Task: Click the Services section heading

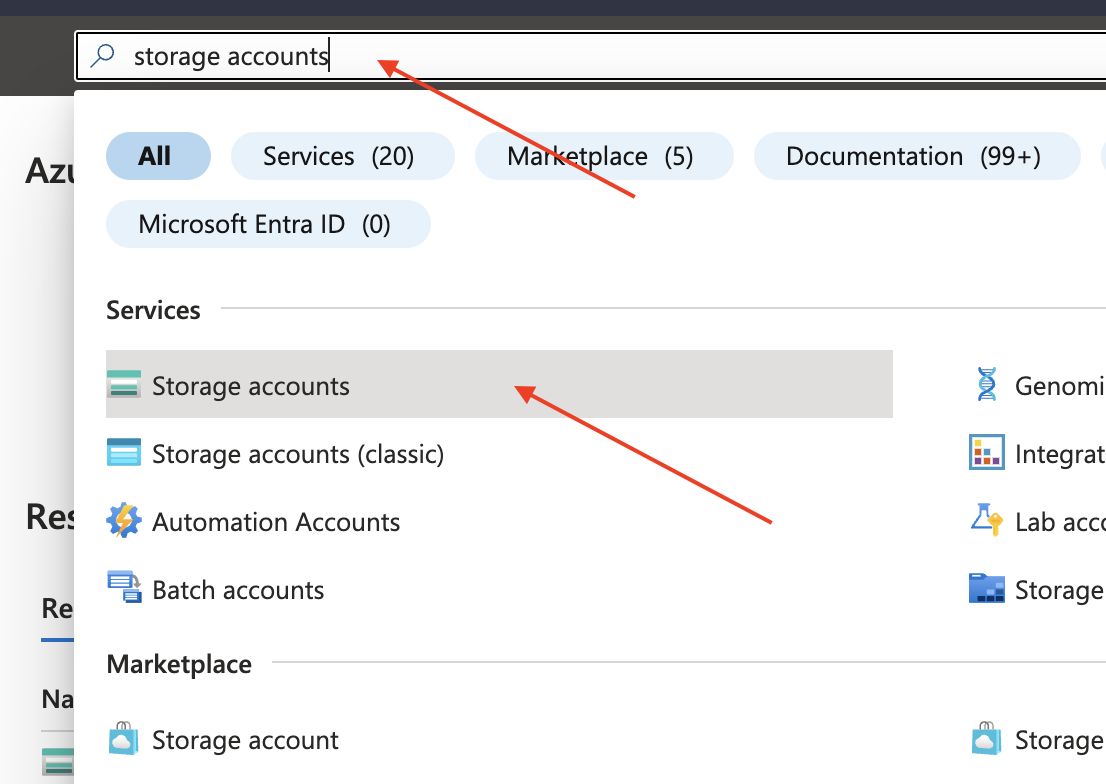Action: (x=153, y=310)
